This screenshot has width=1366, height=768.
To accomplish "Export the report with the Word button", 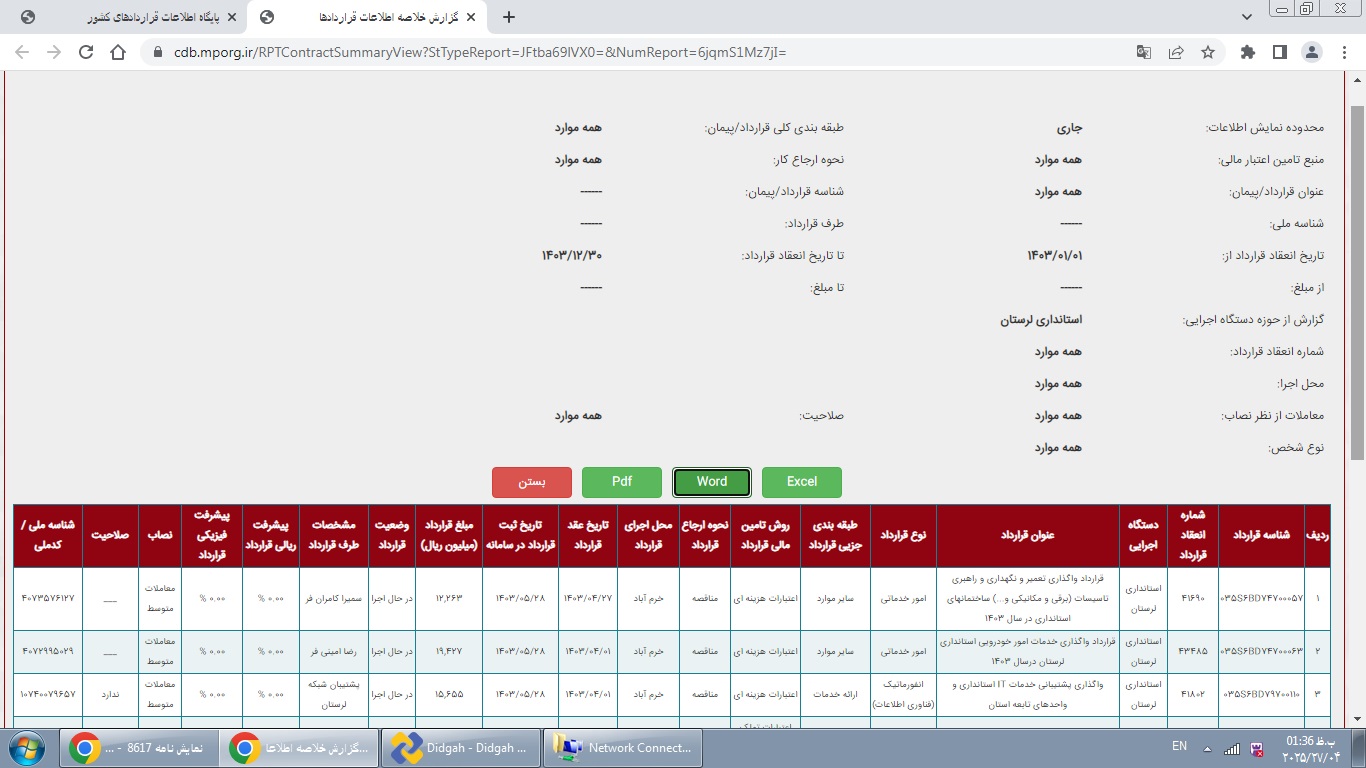I will pyautogui.click(x=712, y=482).
